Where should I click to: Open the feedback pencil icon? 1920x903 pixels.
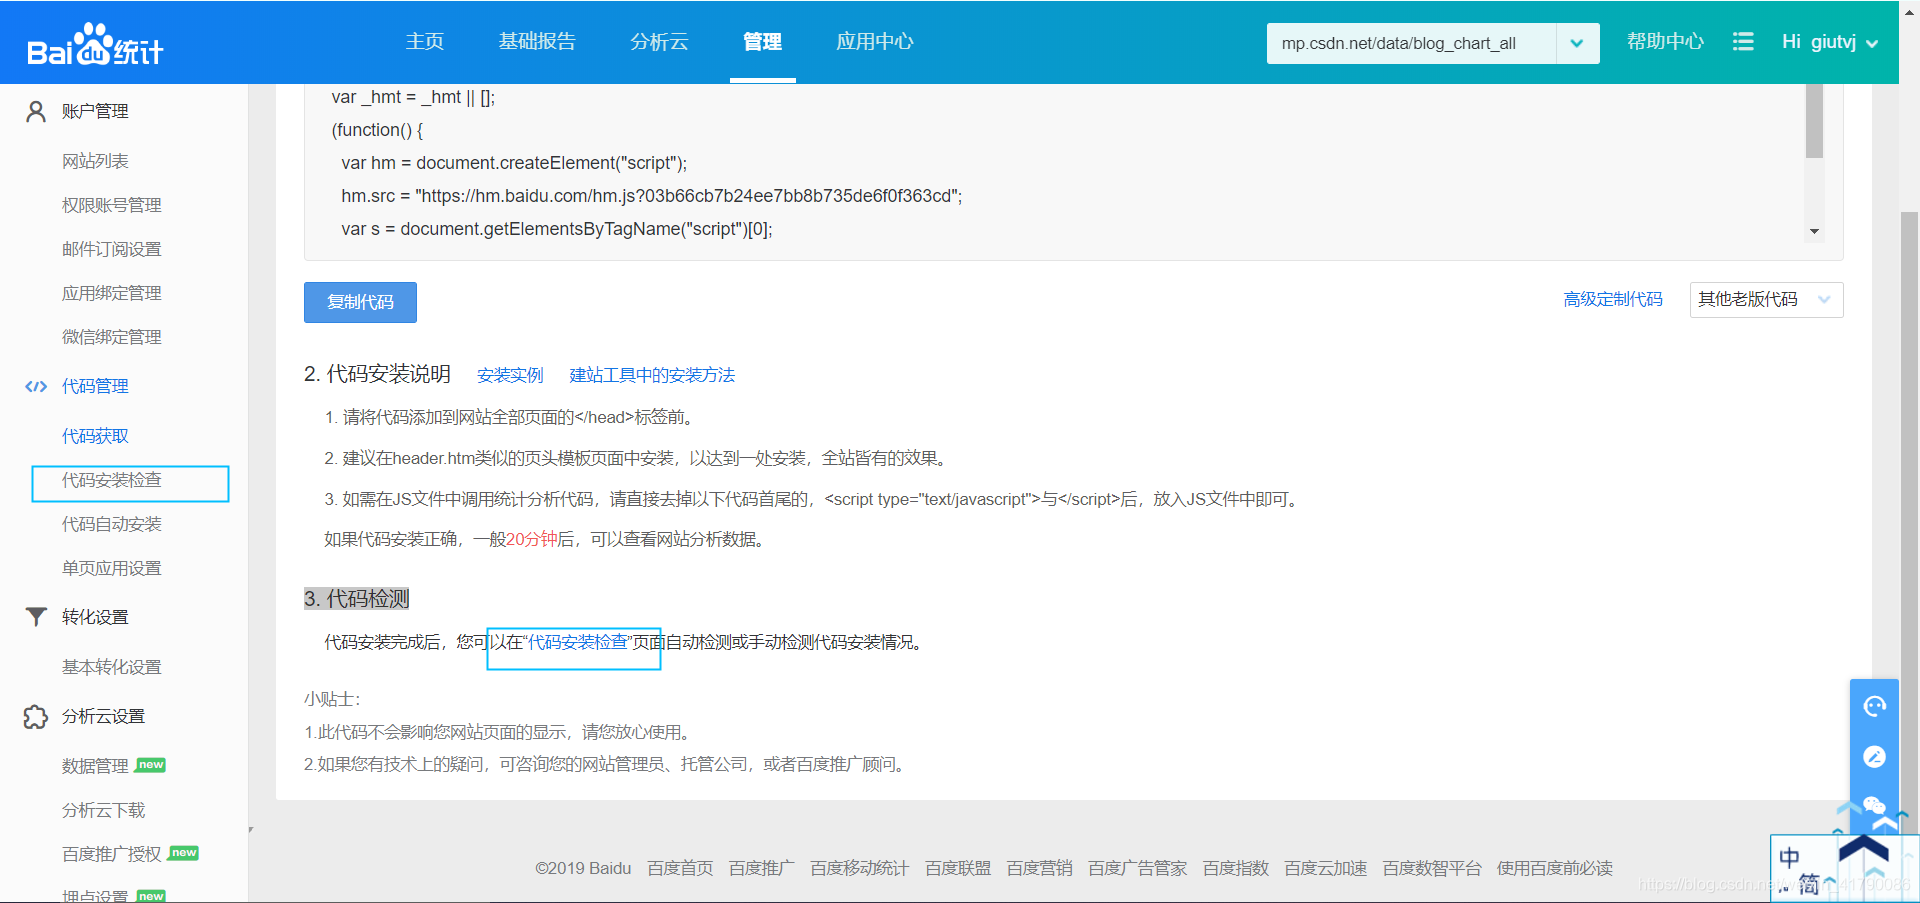[x=1874, y=757]
